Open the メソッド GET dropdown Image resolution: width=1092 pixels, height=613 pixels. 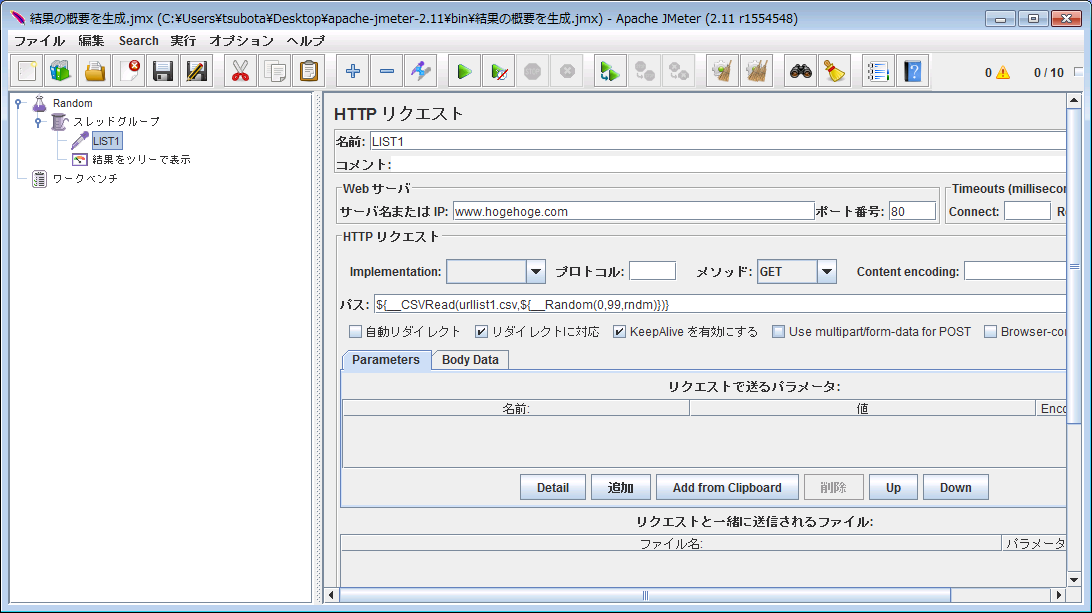(827, 272)
